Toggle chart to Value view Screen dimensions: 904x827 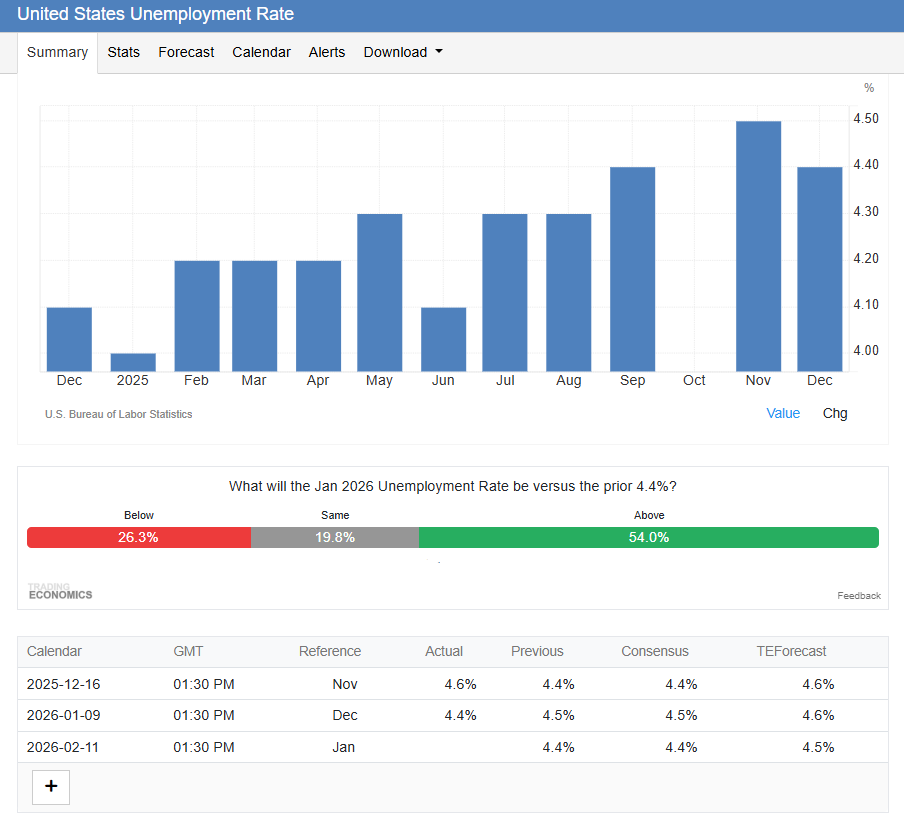(783, 413)
